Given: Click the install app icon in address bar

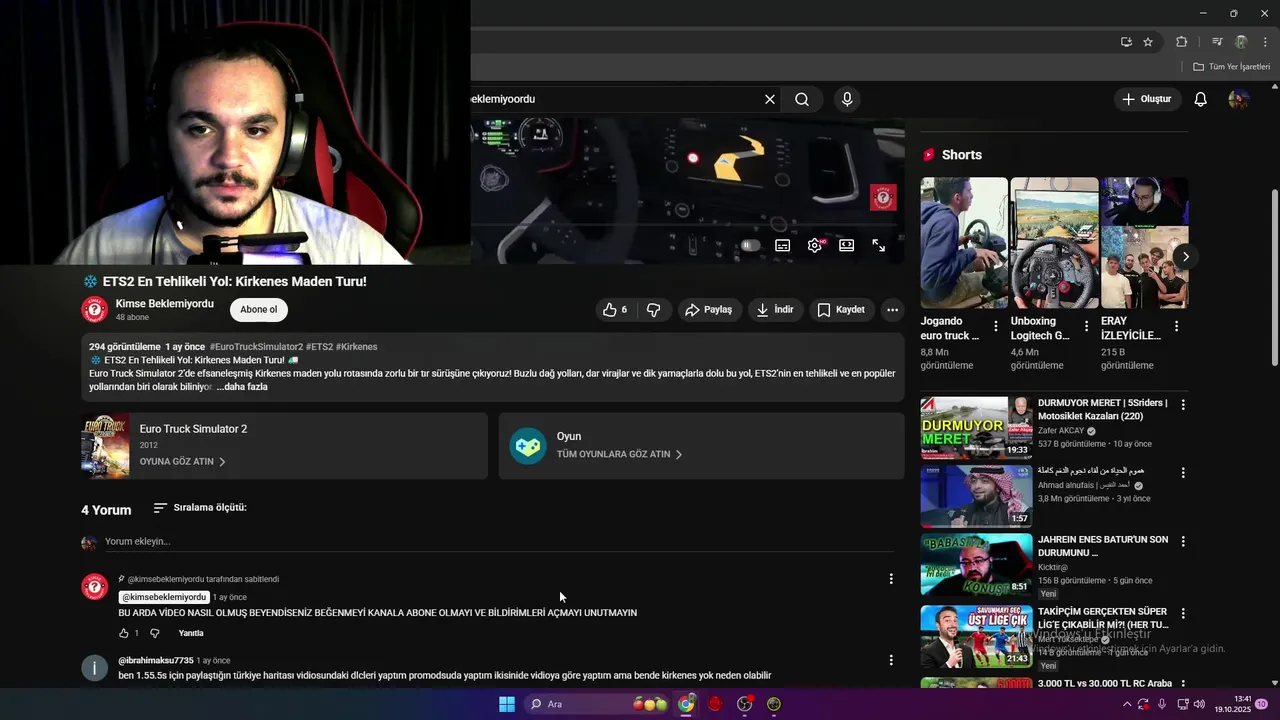Looking at the screenshot, I should (x=1126, y=42).
